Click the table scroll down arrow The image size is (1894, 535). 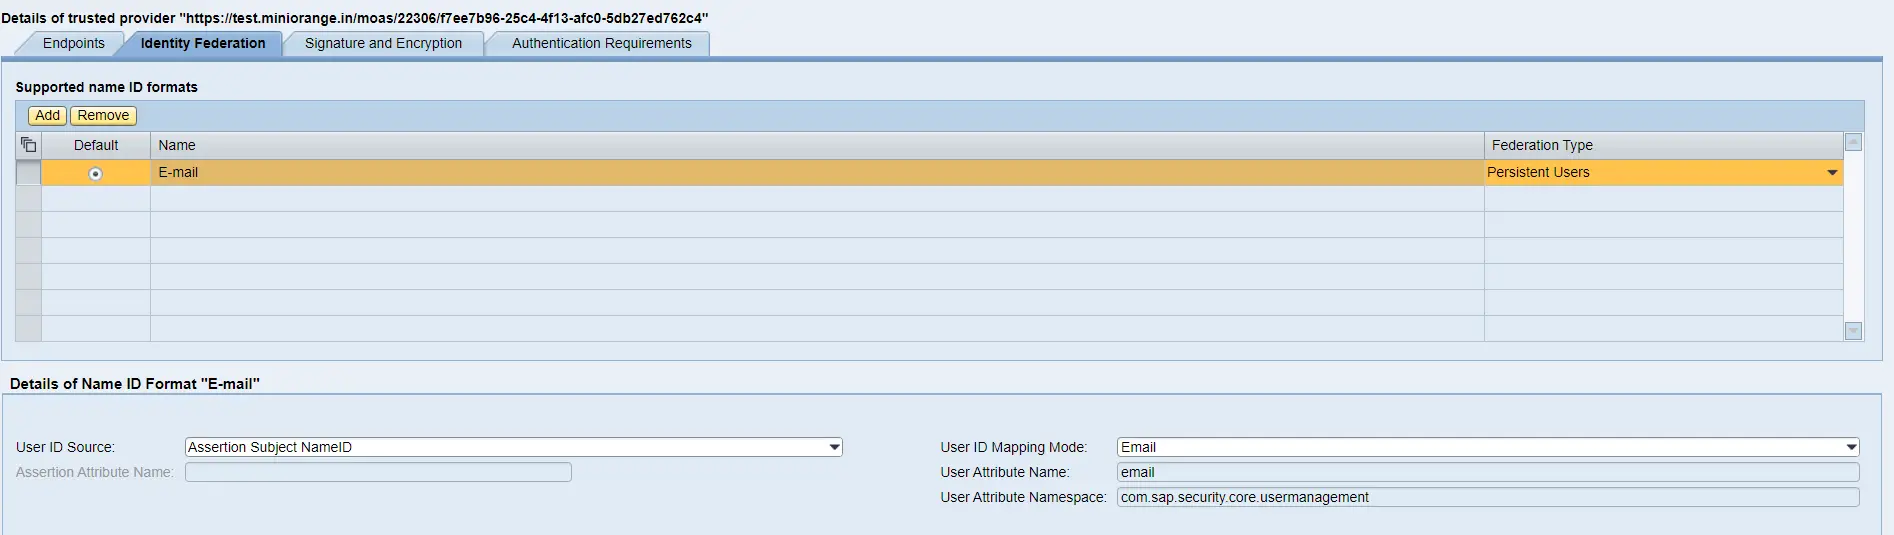click(1853, 331)
